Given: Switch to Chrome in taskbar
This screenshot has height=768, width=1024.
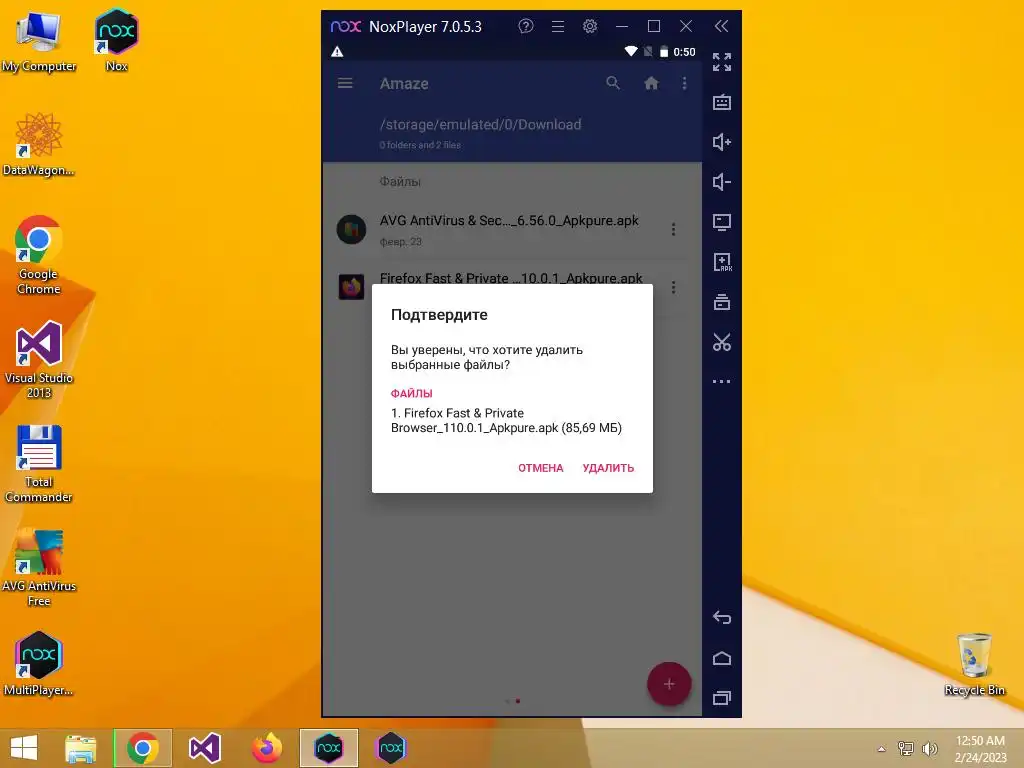Looking at the screenshot, I should (143, 748).
